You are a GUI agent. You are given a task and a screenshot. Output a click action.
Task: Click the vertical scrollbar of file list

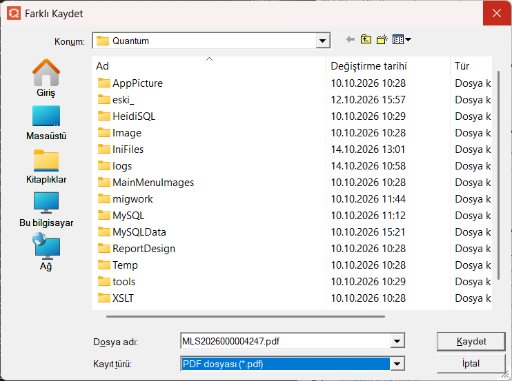499,175
